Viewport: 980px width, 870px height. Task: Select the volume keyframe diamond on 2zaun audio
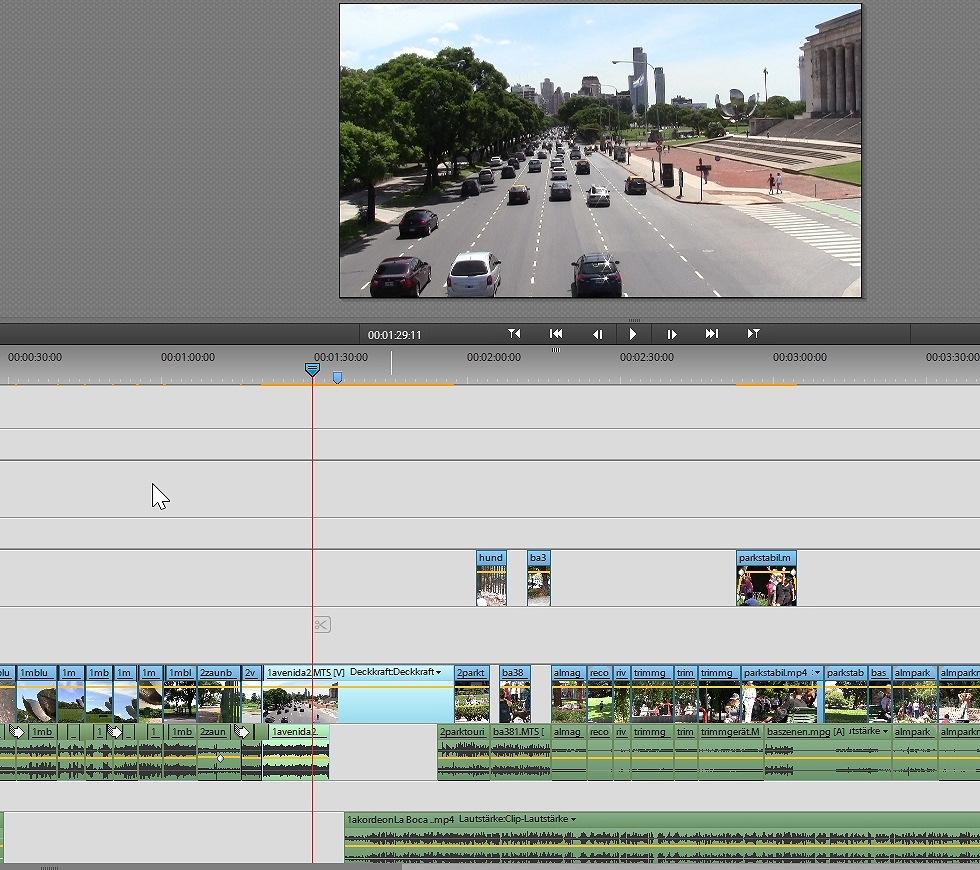220,758
